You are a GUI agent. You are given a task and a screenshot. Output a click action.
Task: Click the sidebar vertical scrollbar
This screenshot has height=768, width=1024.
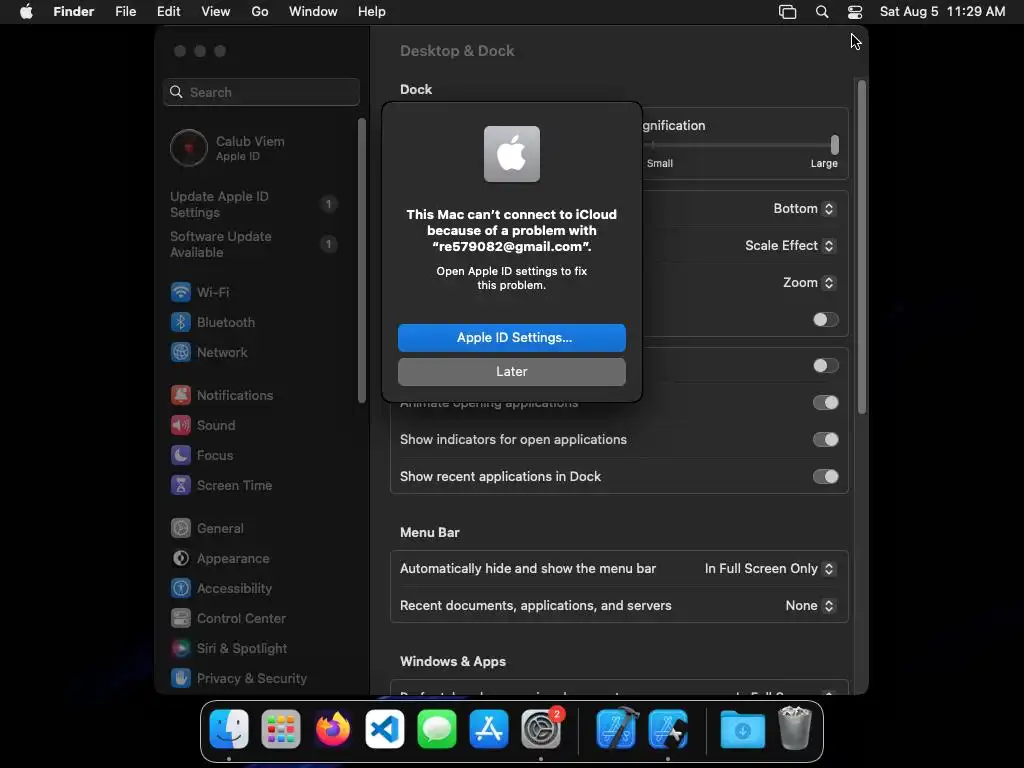click(362, 261)
